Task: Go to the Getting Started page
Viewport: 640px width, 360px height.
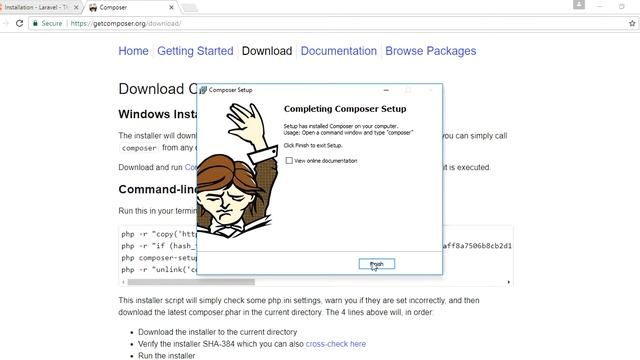Action: click(x=195, y=51)
